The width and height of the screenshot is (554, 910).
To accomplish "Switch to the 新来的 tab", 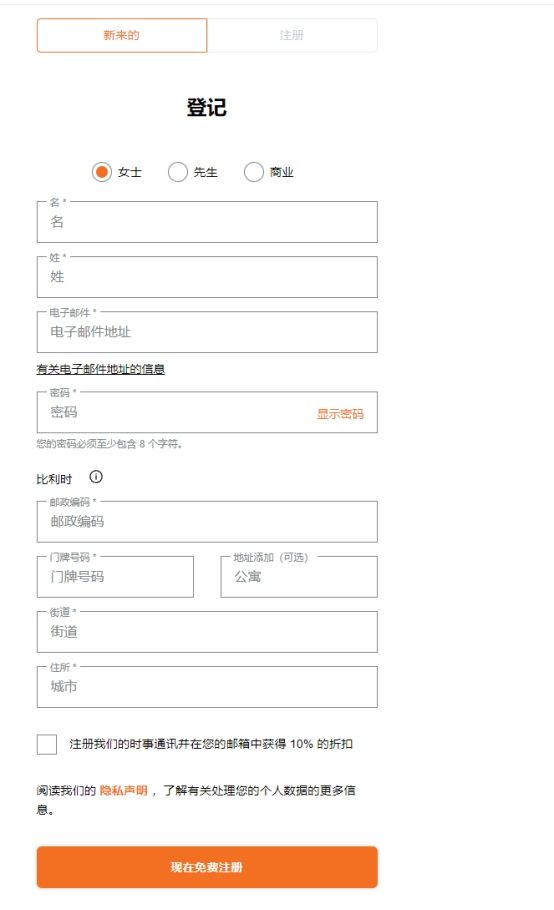I will (x=122, y=35).
